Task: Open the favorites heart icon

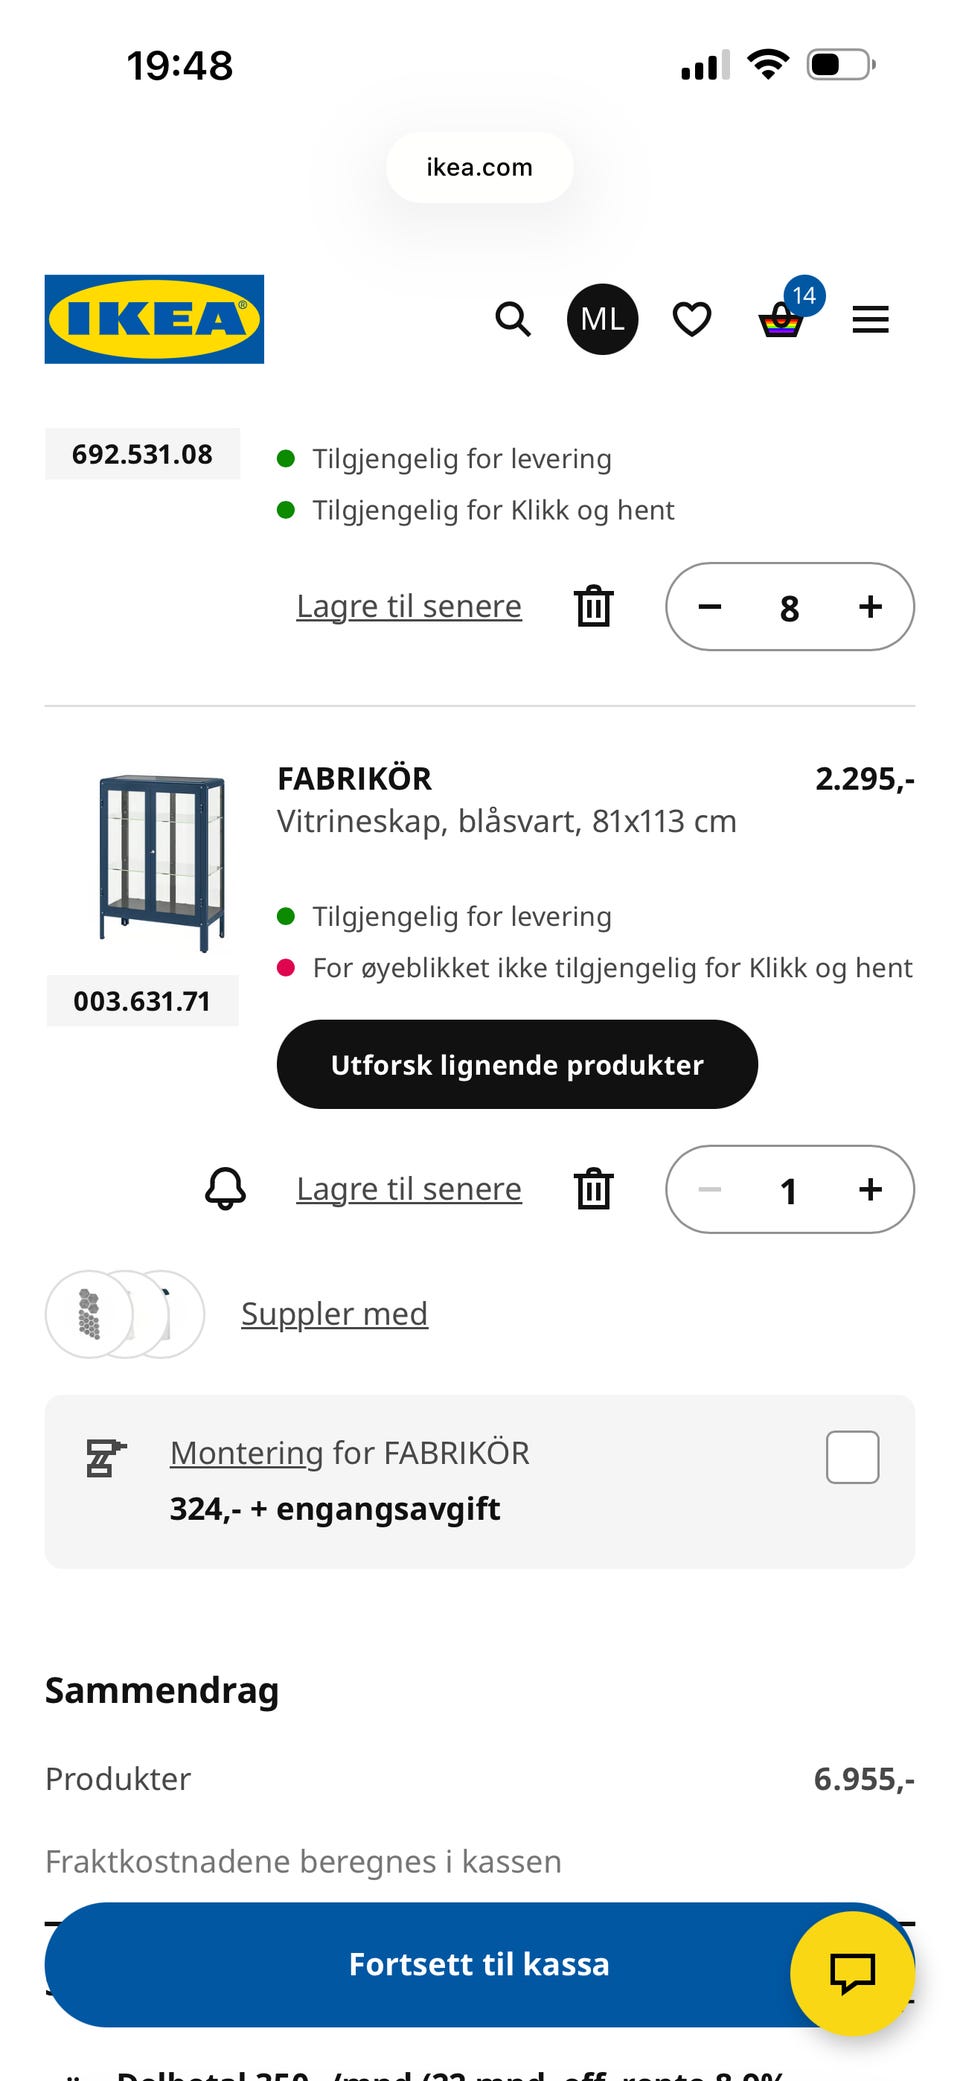Action: [x=691, y=319]
